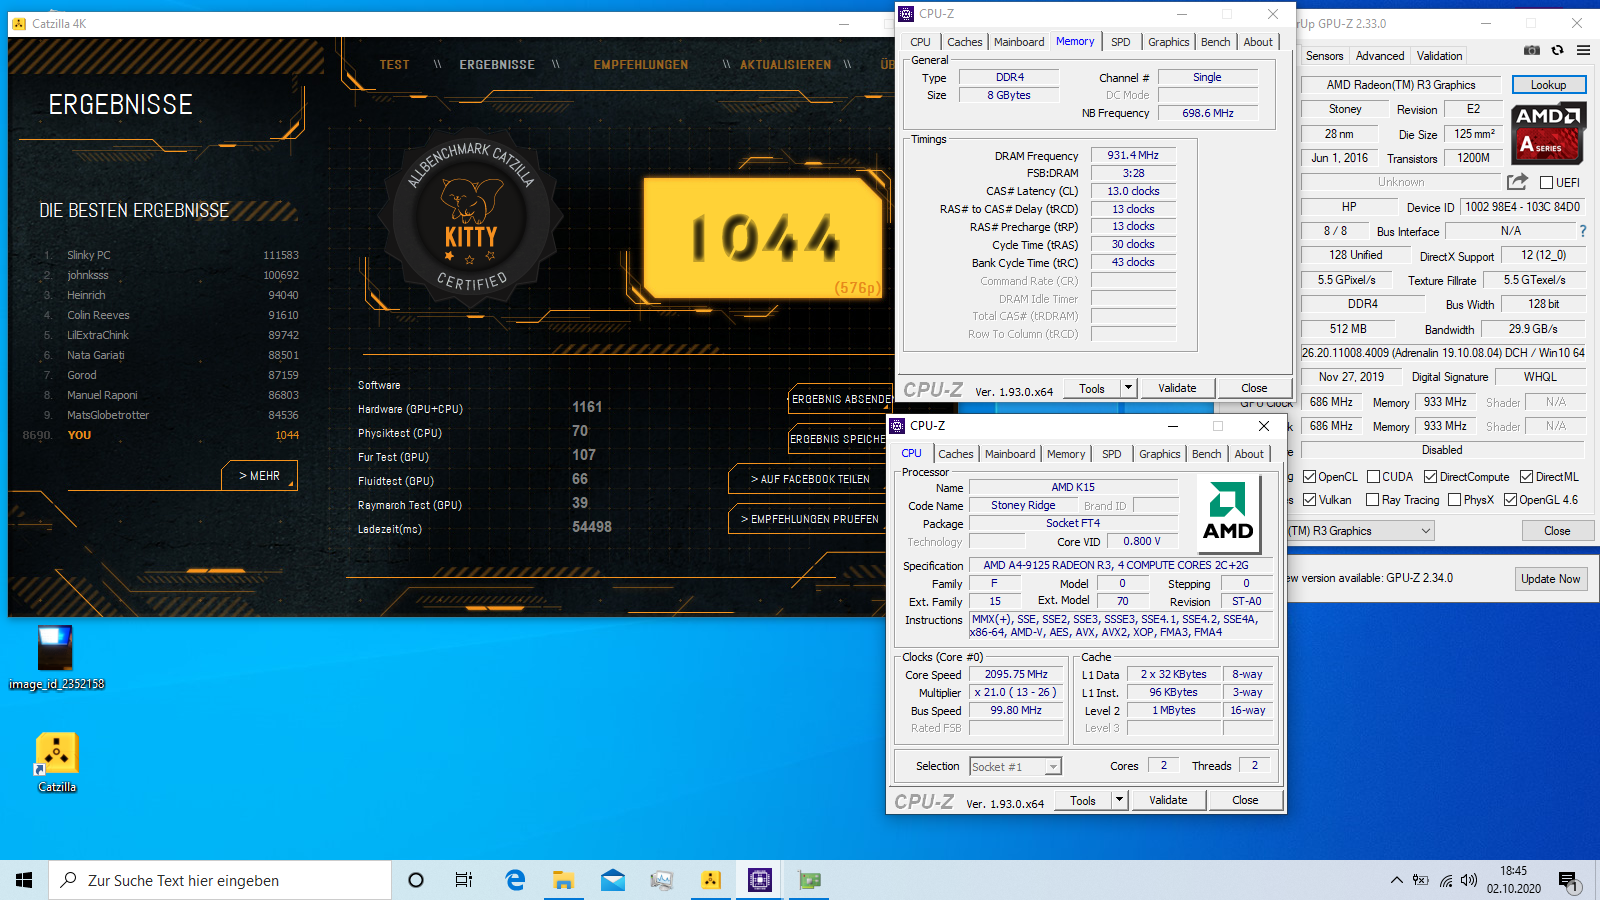The image size is (1600, 900).
Task: Toggle the OpenGL 4.6 checkbox
Action: (x=1511, y=500)
